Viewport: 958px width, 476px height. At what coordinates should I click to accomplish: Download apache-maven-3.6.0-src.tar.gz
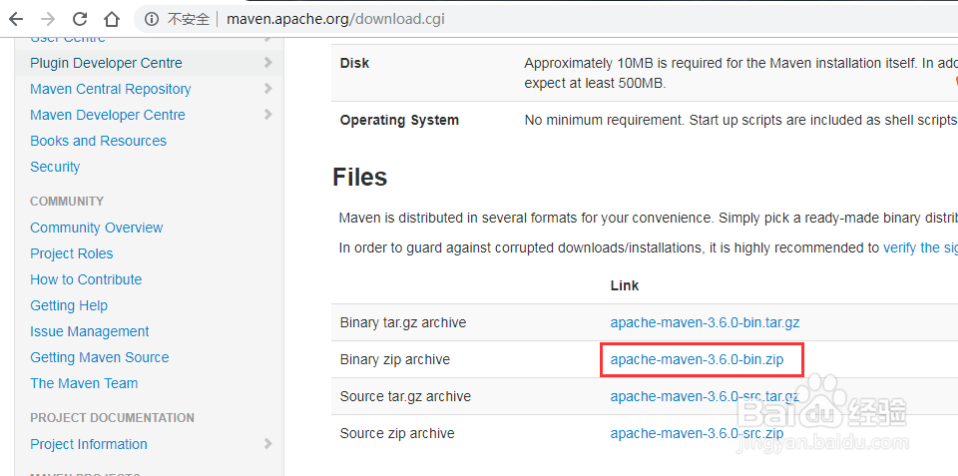[704, 397]
